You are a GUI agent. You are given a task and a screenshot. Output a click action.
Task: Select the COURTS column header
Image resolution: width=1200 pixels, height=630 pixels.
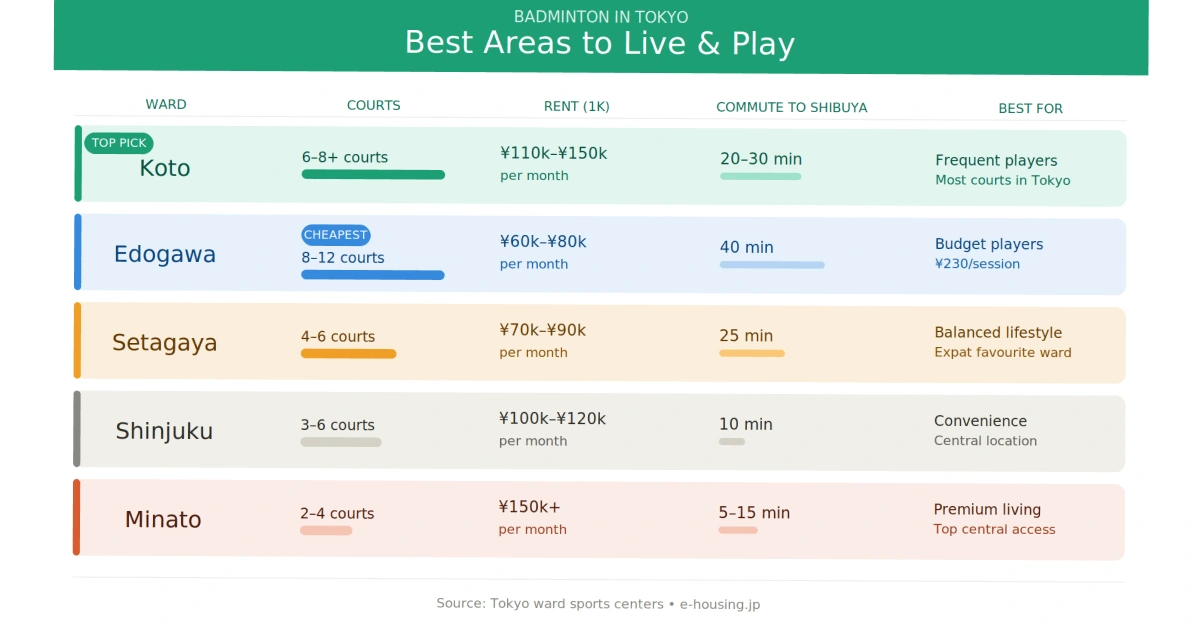pos(373,105)
